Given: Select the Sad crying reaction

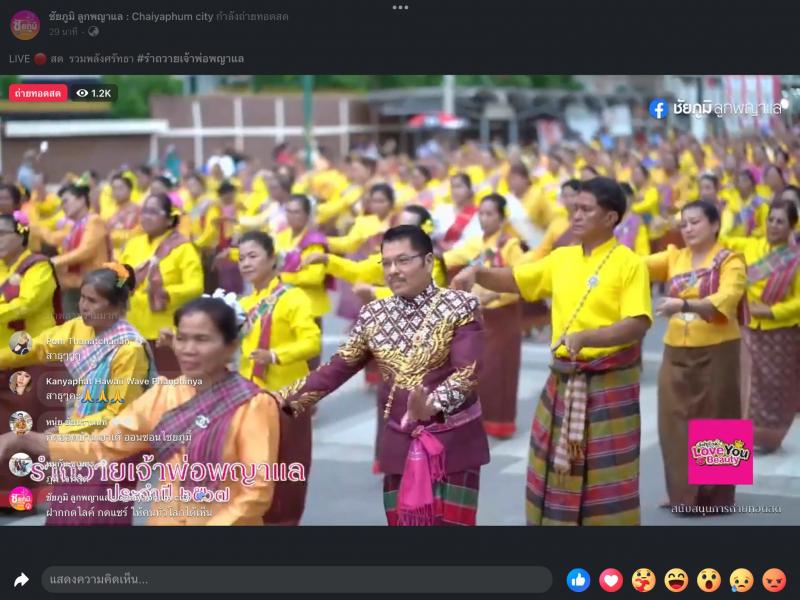Looking at the screenshot, I should (741, 580).
